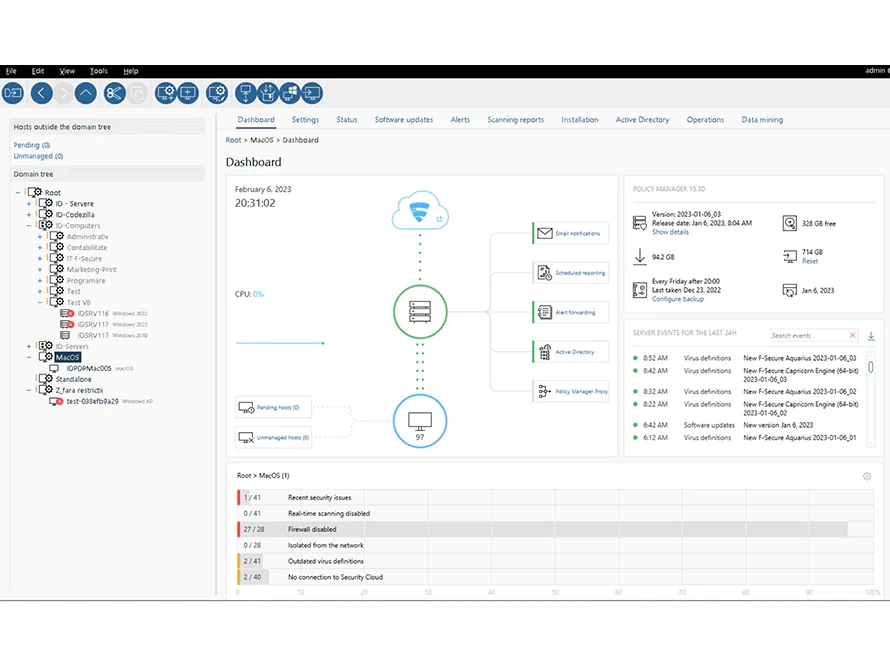Collapse the Test V8 node
Image resolution: width=890 pixels, height=667 pixels.
click(40, 302)
